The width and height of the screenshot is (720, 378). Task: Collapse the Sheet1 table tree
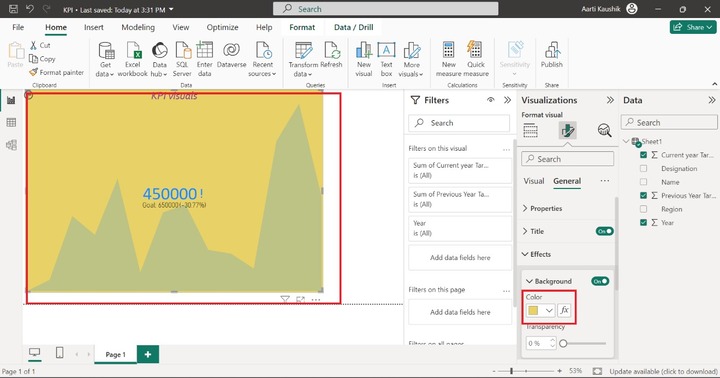[626, 141]
